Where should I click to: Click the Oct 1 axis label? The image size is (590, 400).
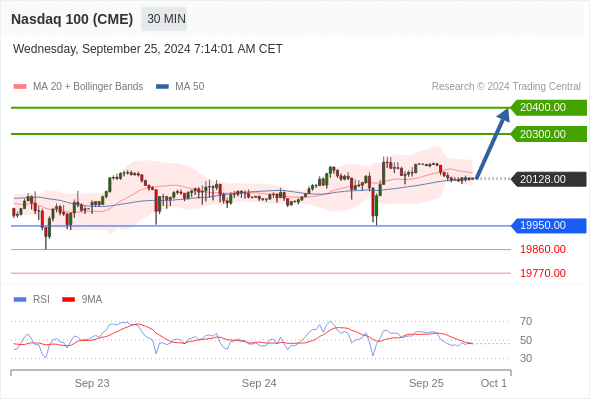494,383
